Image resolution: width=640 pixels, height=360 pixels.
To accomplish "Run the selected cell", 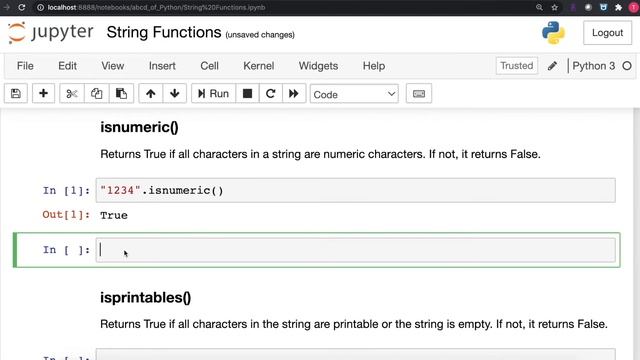I will [213, 93].
